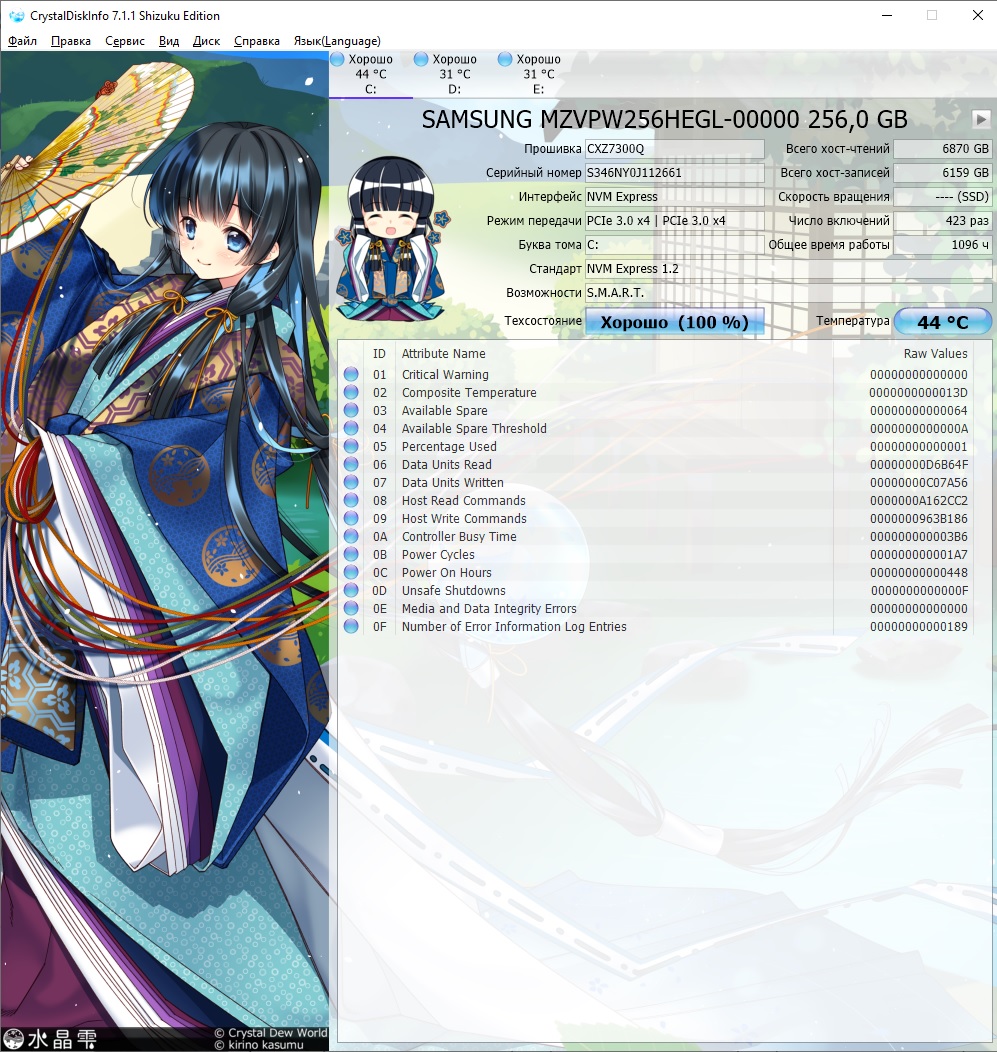Close the CrystalDiskInfo window
This screenshot has height=1052, width=997.
point(978,15)
